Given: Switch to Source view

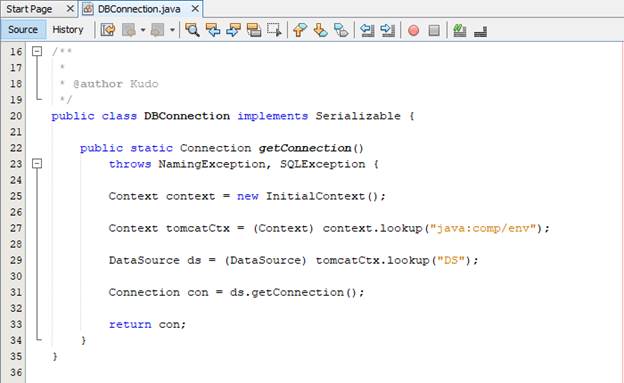Looking at the screenshot, I should (23, 30).
